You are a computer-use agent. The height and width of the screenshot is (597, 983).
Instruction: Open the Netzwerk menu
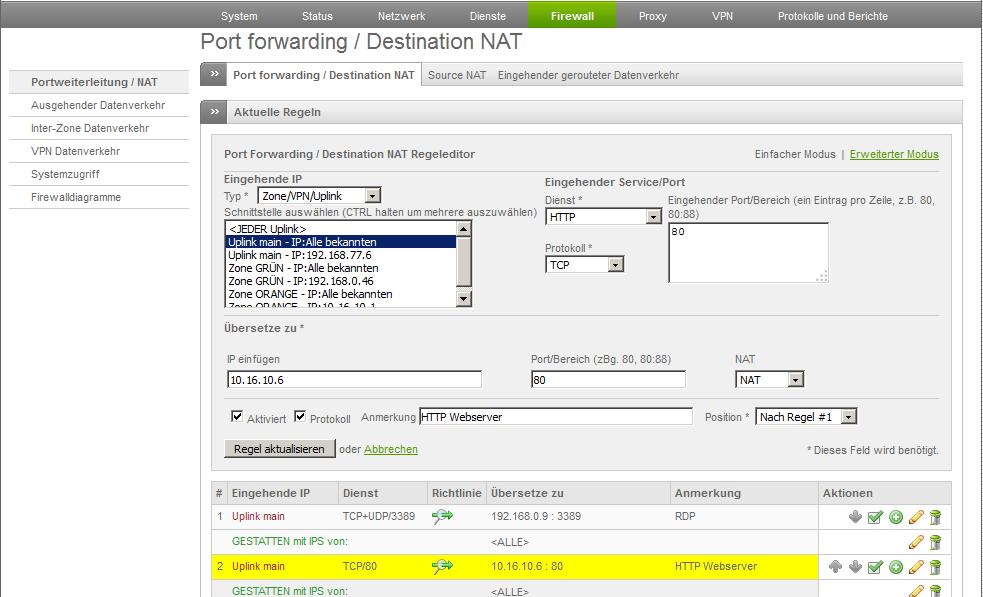point(401,16)
